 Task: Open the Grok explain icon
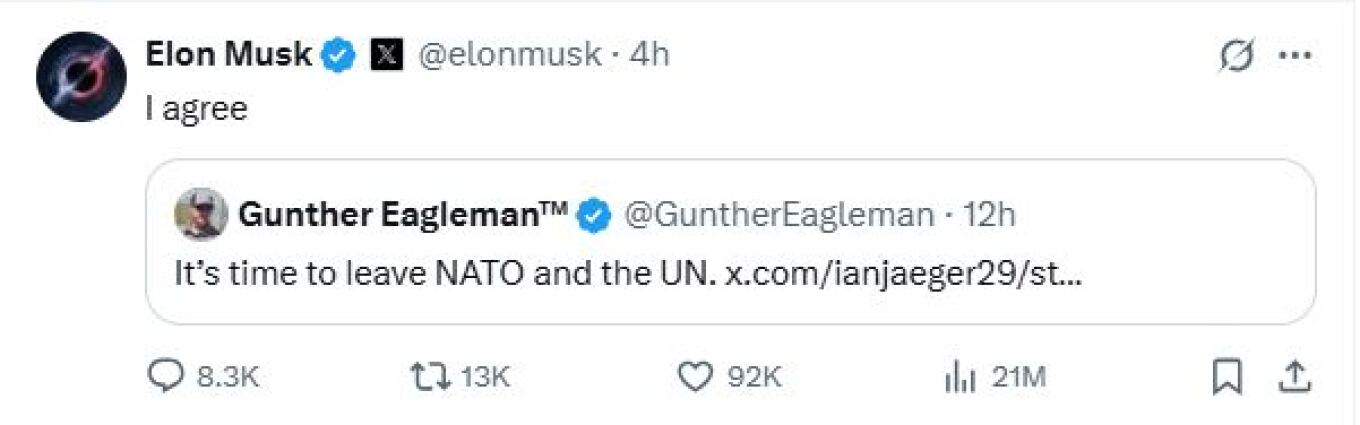[1237, 58]
